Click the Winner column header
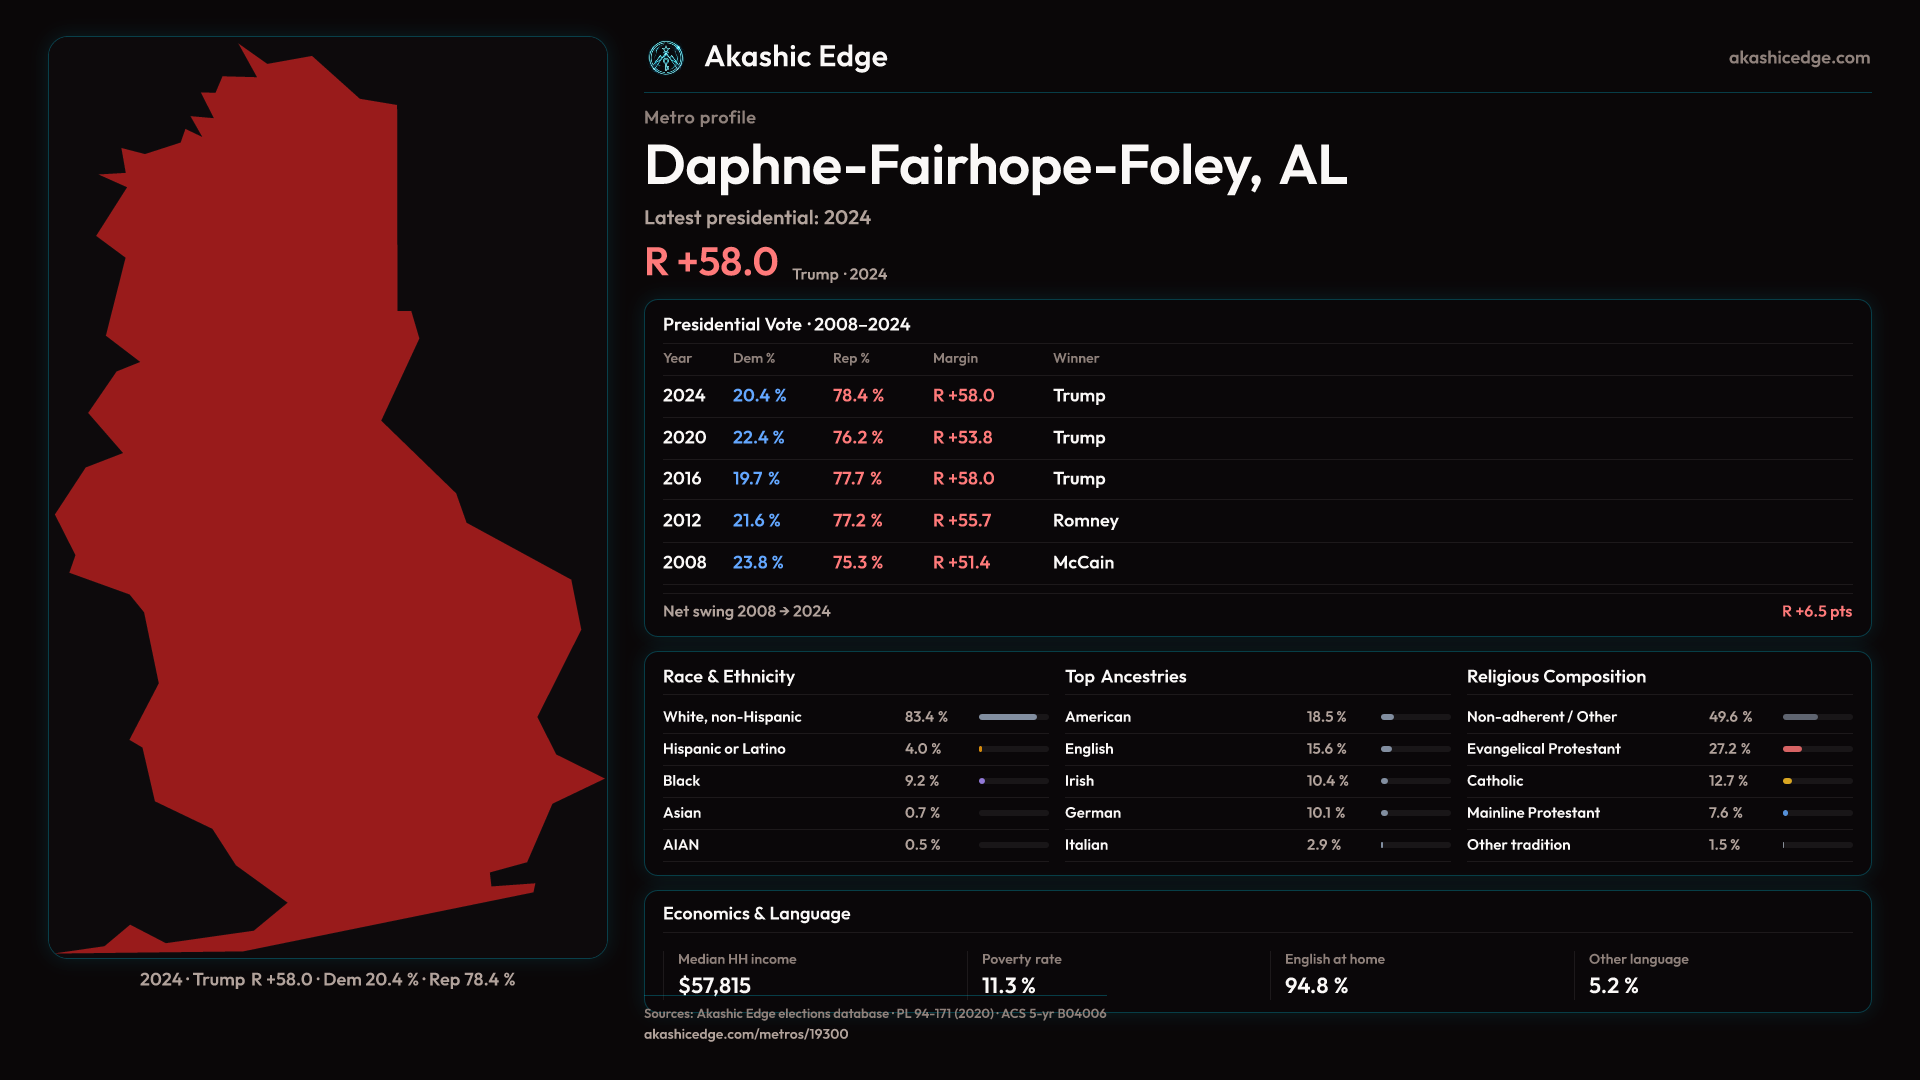Viewport: 1920px width, 1080px height. (x=1075, y=358)
